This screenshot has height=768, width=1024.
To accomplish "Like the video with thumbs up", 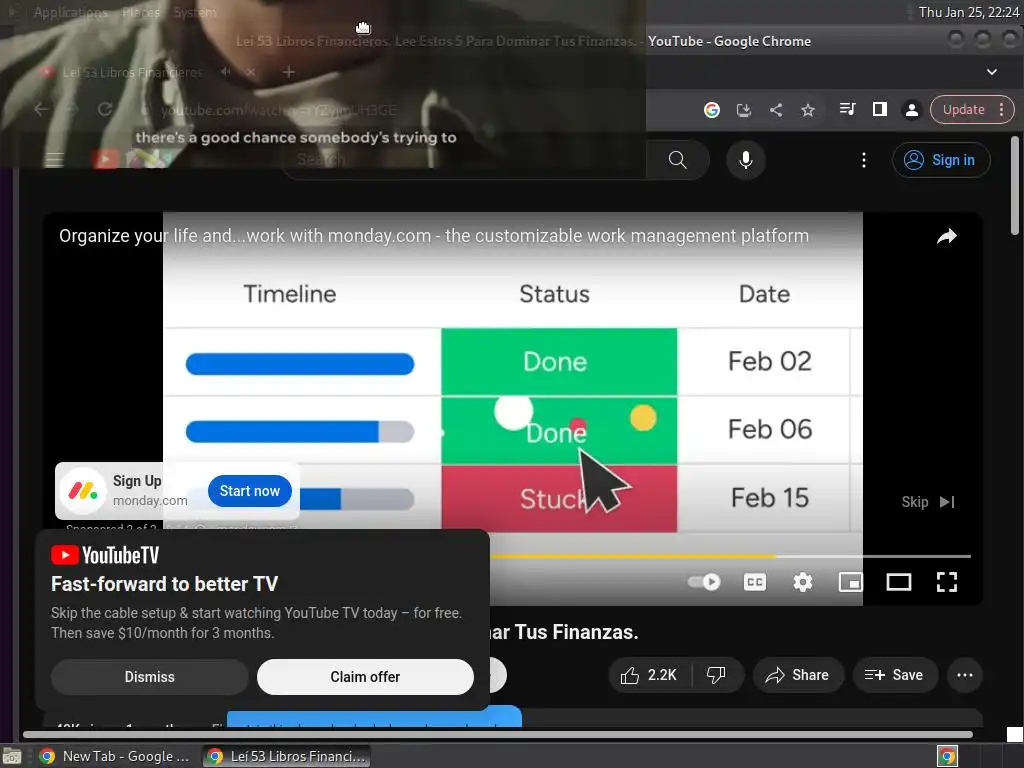I will coord(650,675).
